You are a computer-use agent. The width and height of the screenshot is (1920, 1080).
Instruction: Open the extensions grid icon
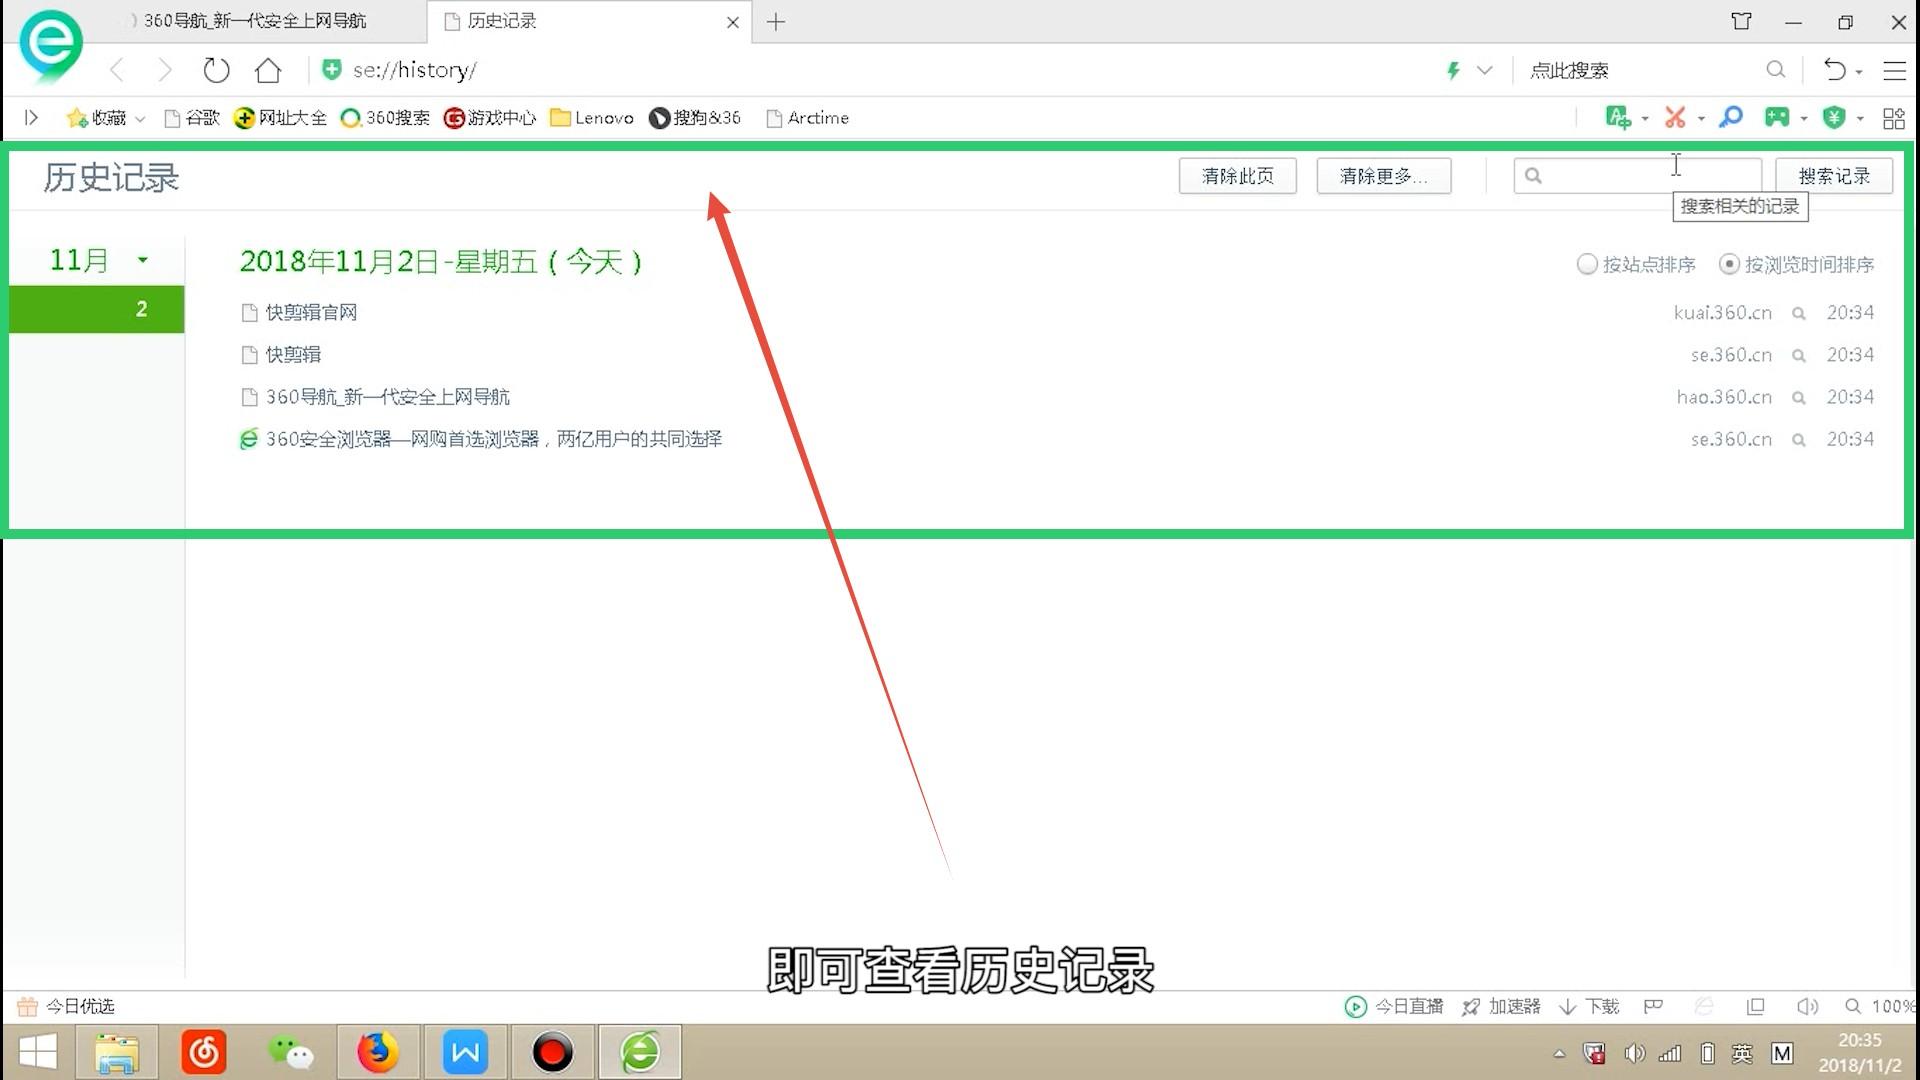point(1893,117)
